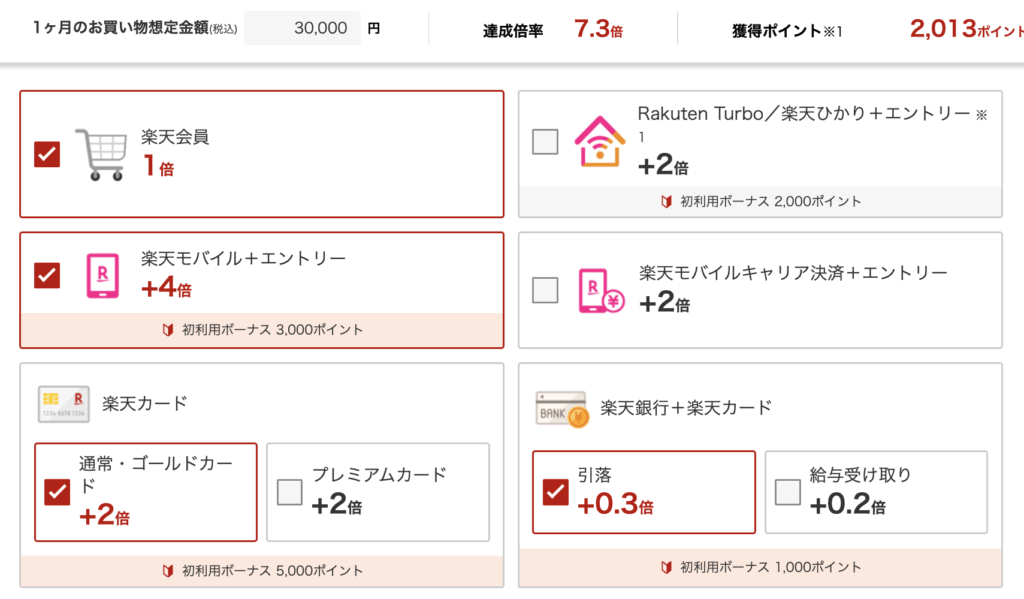Uncheck the 引落 checkbox
The image size is (1024, 599).
click(x=556, y=492)
